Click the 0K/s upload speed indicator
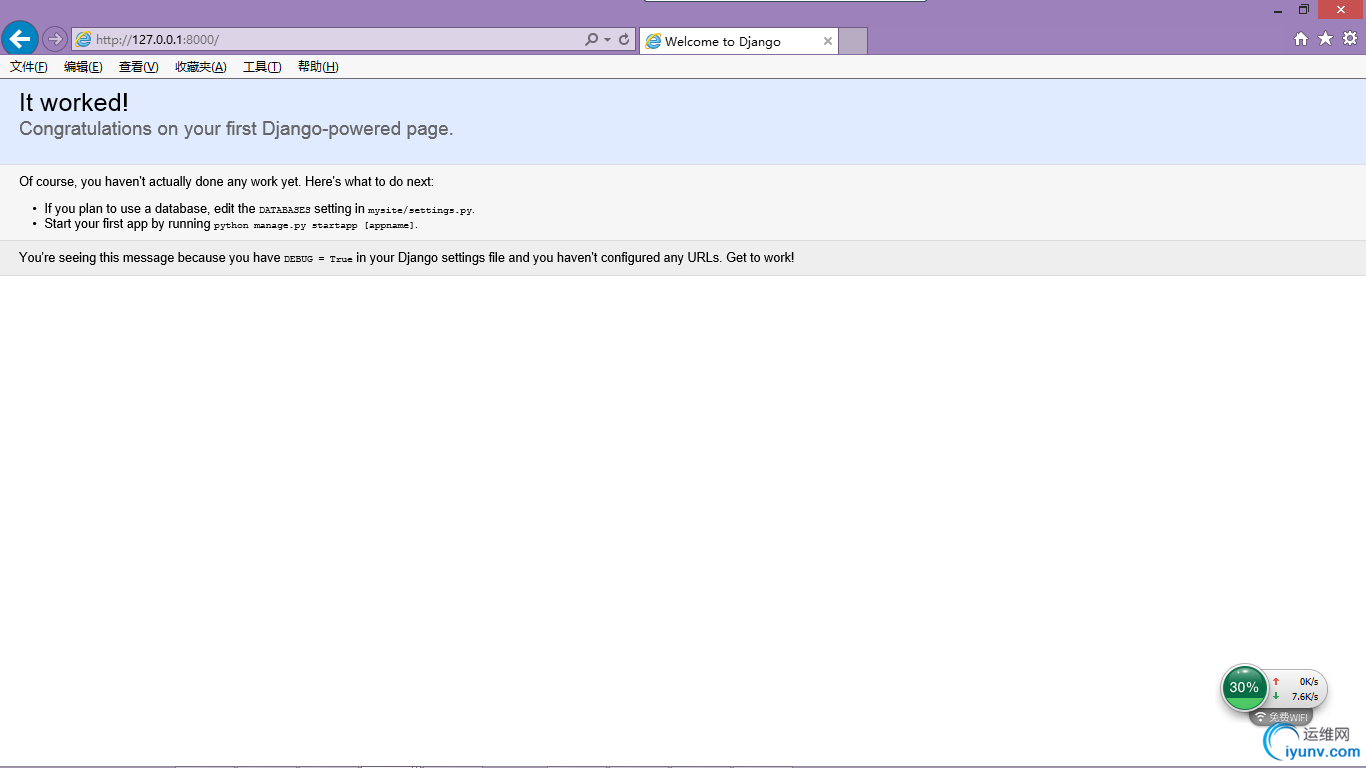1366x768 pixels. click(x=1296, y=682)
